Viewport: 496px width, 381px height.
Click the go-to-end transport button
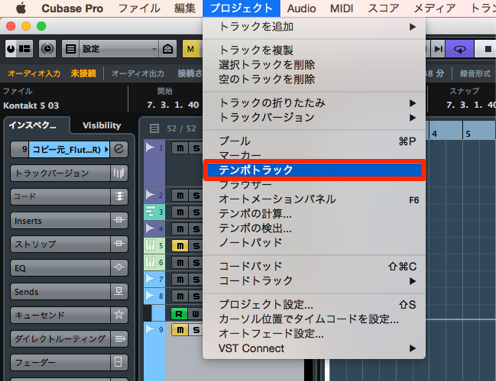[x=438, y=49]
